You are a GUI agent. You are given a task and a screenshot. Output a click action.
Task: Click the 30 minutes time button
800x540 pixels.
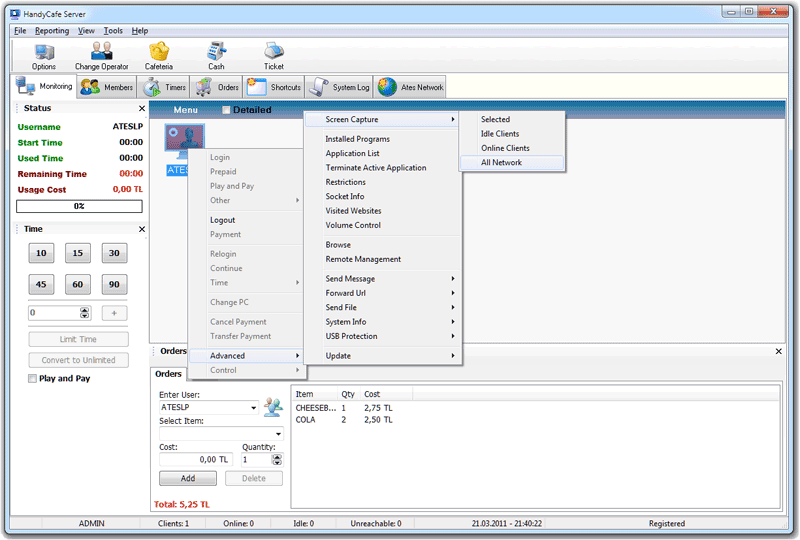(114, 254)
